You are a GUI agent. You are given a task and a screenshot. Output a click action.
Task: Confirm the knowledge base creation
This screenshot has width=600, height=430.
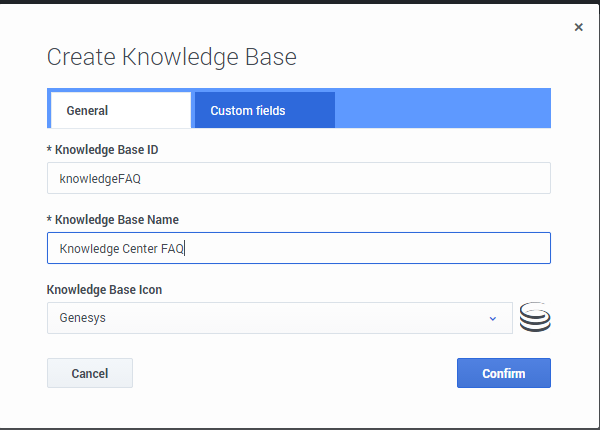[x=503, y=373]
